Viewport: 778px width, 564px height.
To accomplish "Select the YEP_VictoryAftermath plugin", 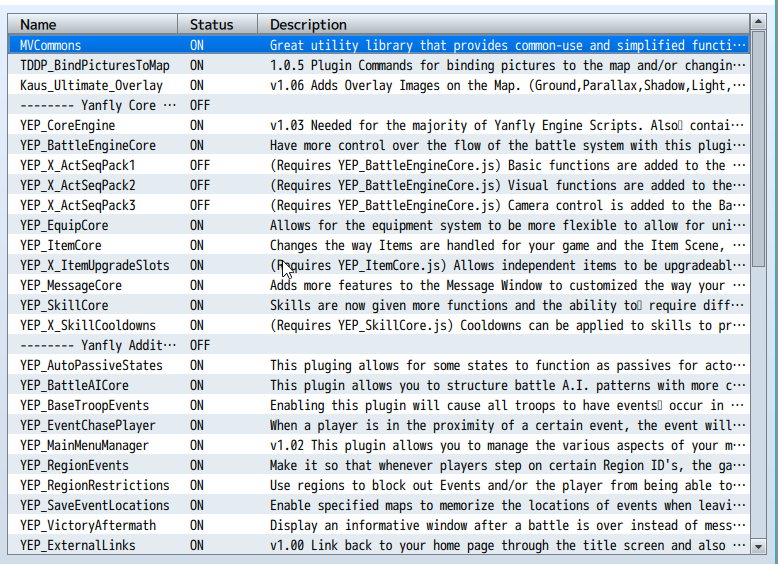I will click(379, 525).
